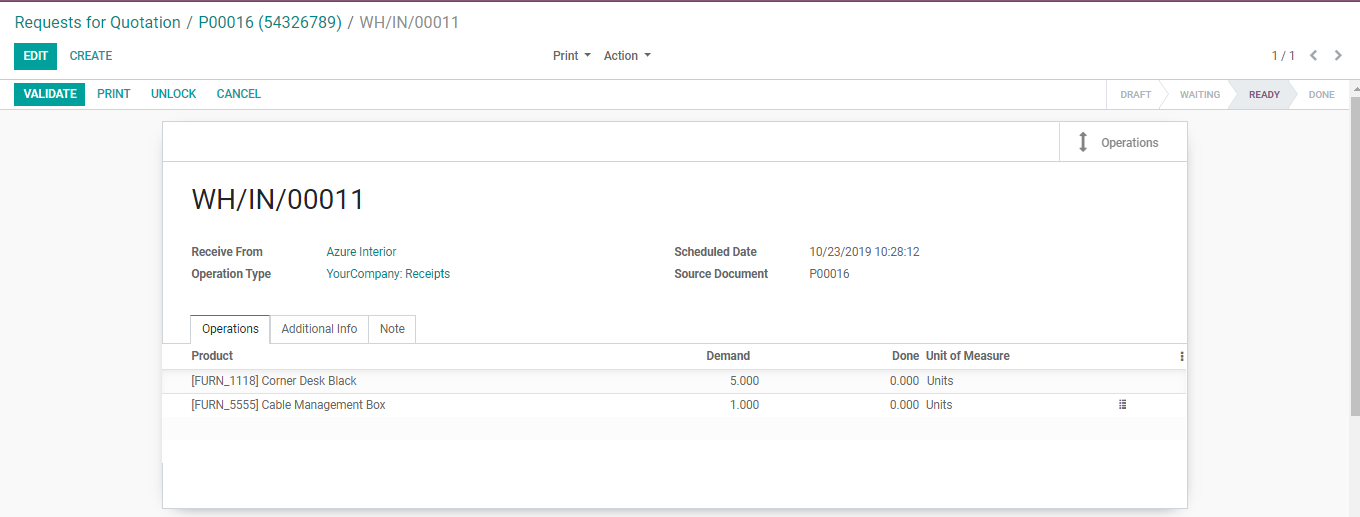Cancel the transfer with CANCEL button
The image size is (1360, 517).
(239, 94)
